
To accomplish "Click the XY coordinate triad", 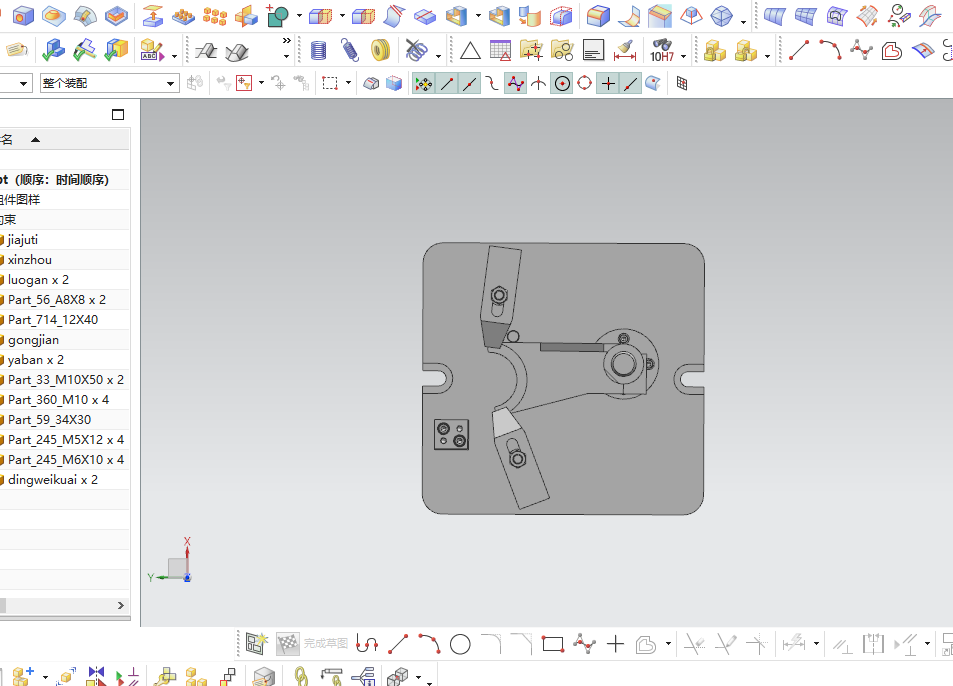I will (172, 562).
